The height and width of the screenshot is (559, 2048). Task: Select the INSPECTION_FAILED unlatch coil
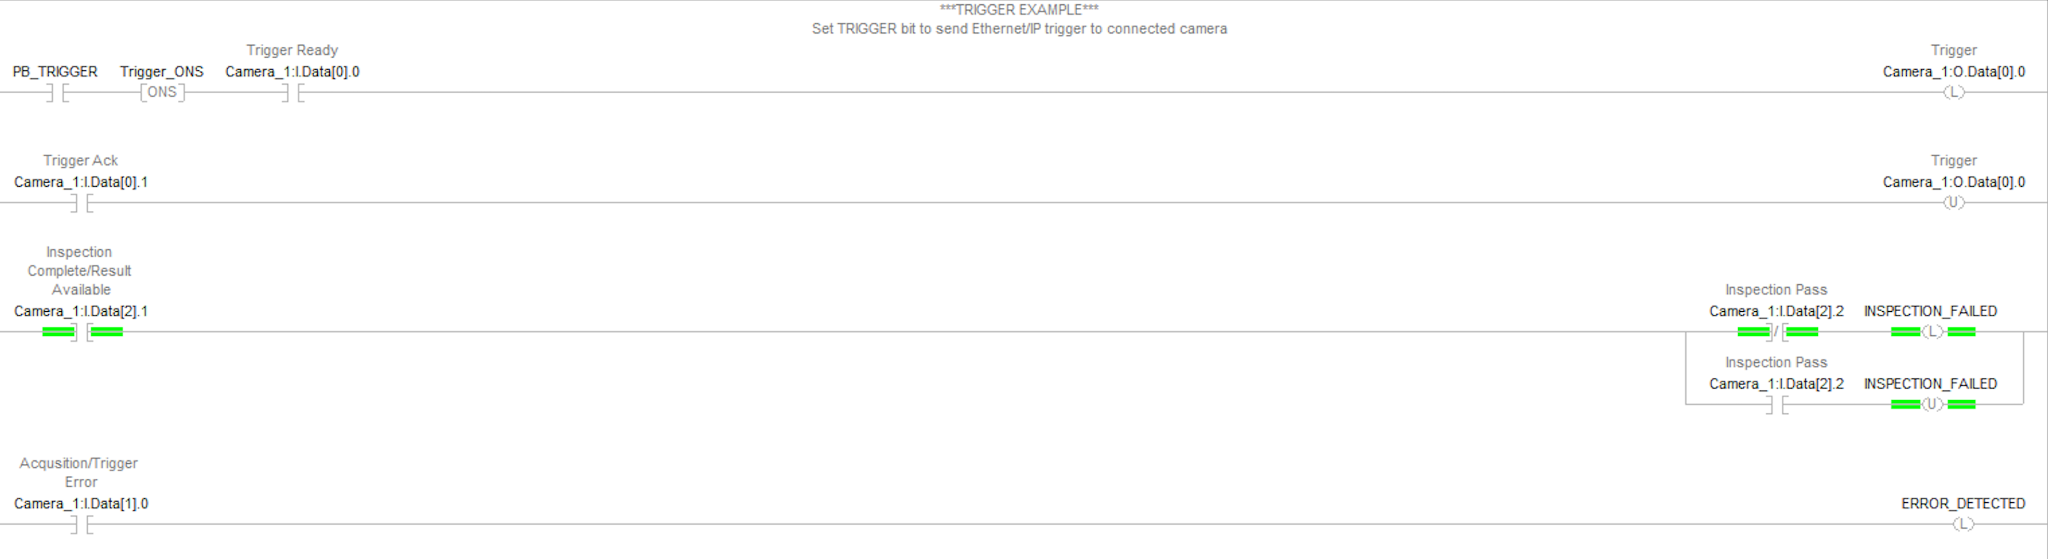pyautogui.click(x=1932, y=404)
